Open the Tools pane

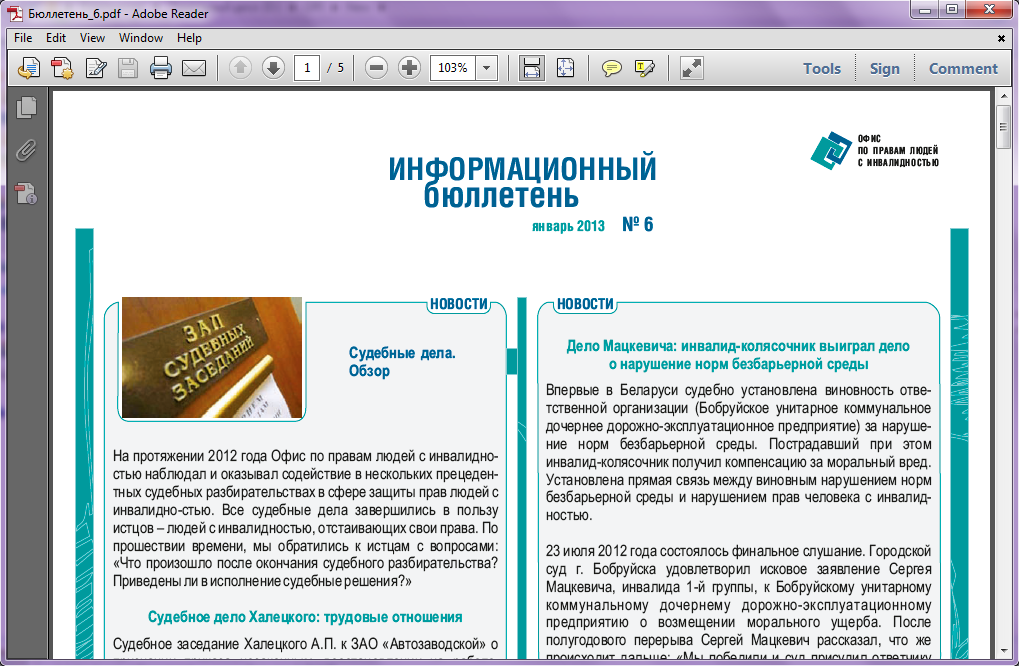pyautogui.click(x=821, y=68)
